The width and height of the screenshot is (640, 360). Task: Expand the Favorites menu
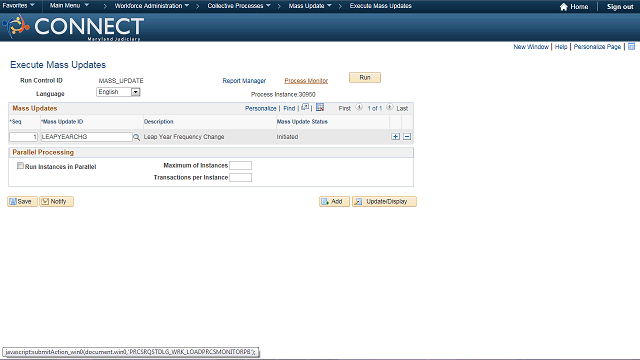pyautogui.click(x=18, y=6)
